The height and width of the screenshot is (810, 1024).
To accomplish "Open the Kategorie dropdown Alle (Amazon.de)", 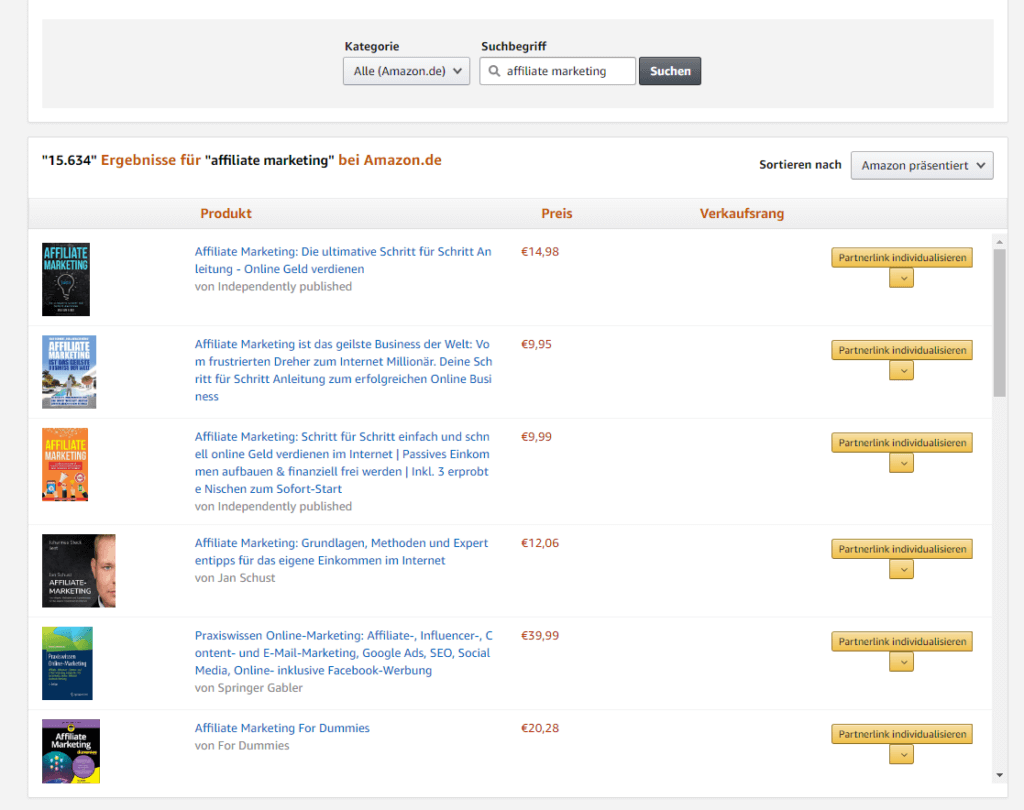I will coord(406,71).
